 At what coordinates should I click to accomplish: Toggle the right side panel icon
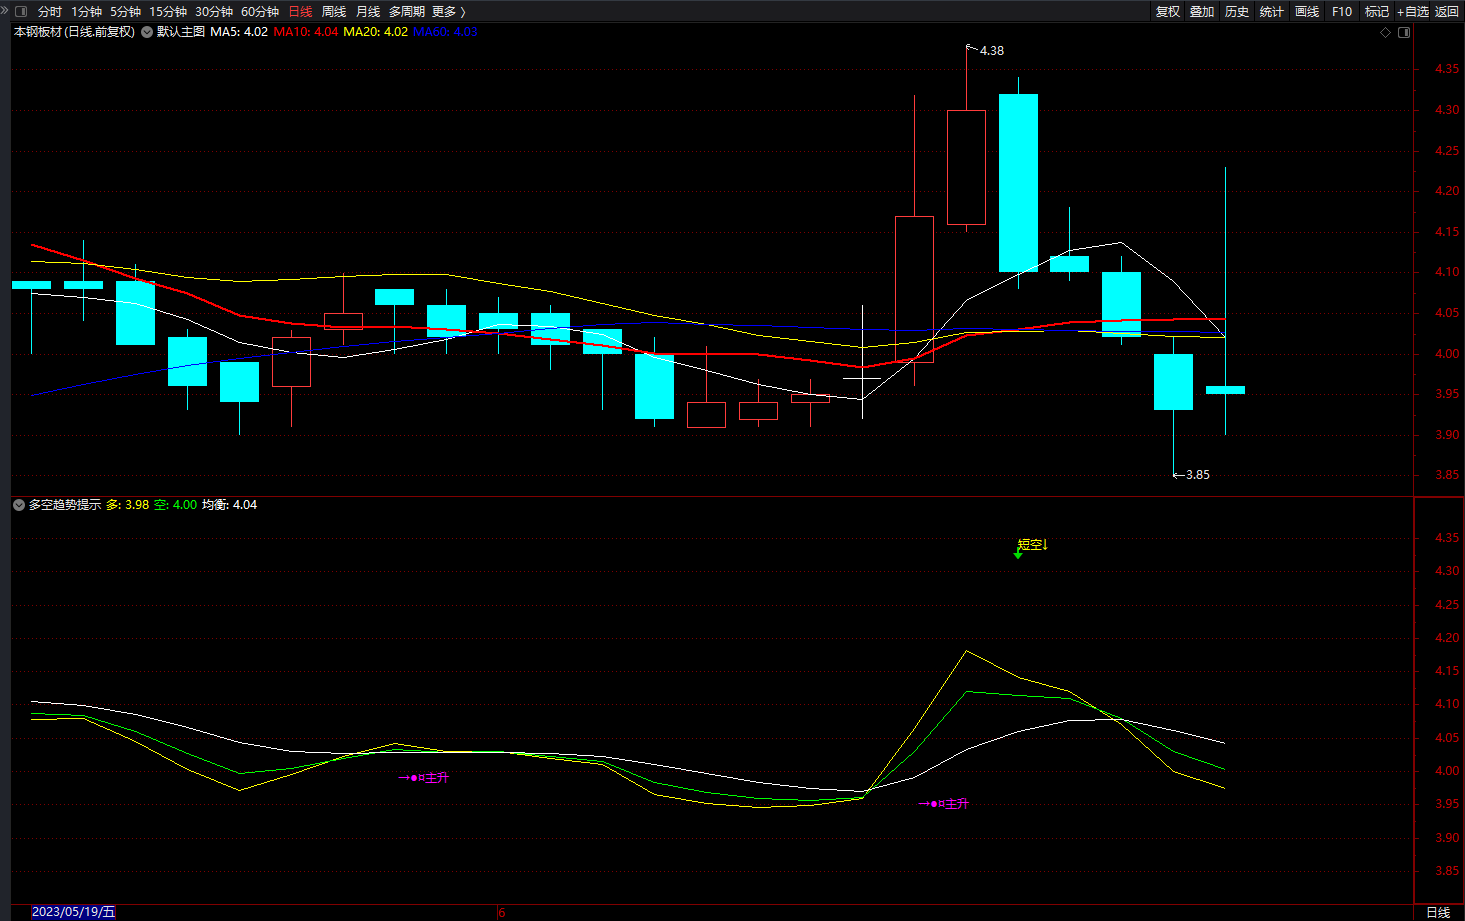(1404, 32)
